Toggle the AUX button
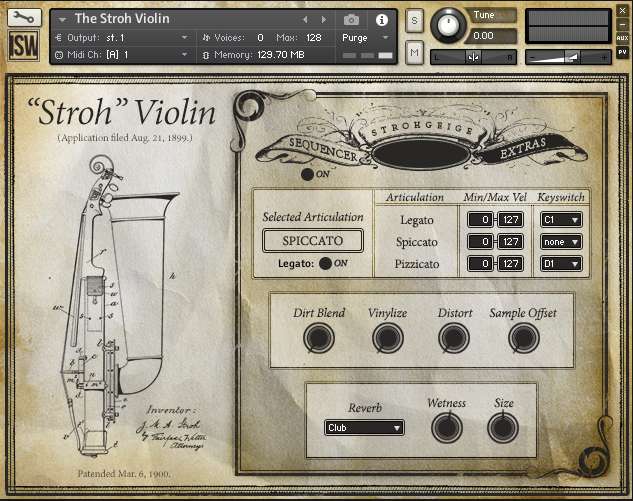The width and height of the screenshot is (633, 501). click(x=622, y=38)
